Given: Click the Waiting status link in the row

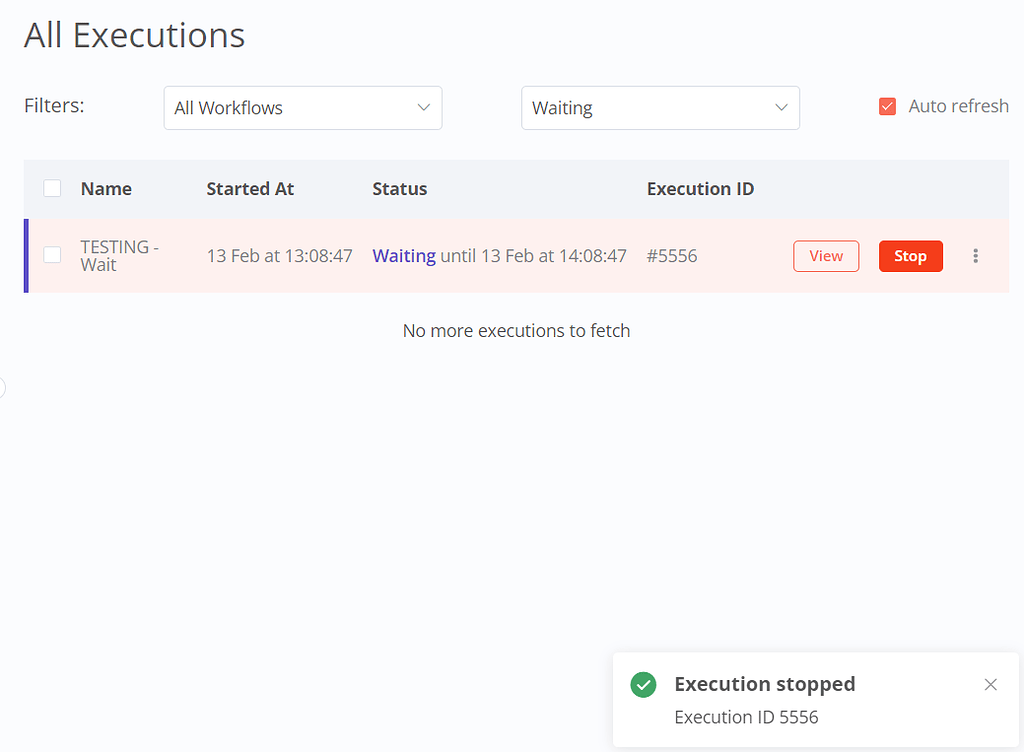Looking at the screenshot, I should click(403, 255).
